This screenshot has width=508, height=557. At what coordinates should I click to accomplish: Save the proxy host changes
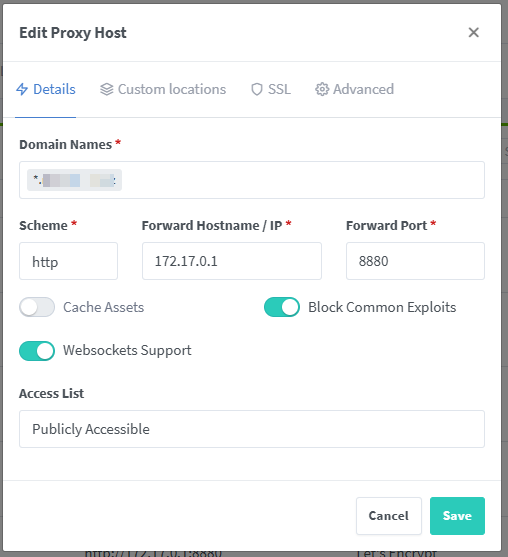pos(457,516)
